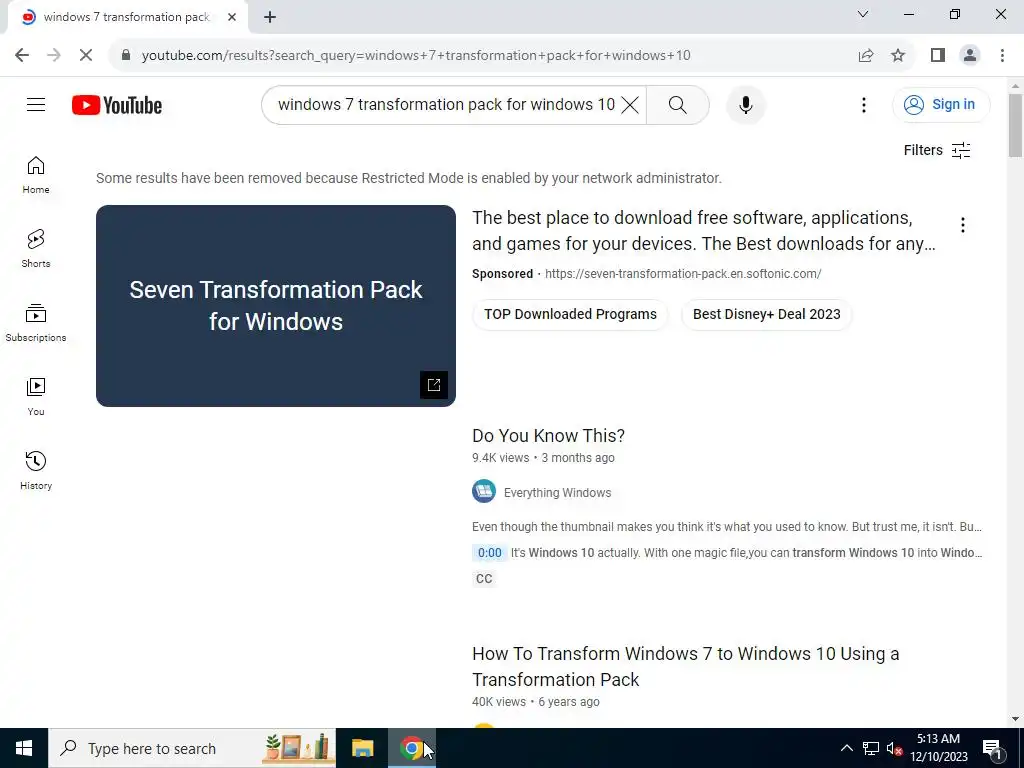Clear the search query with the X
This screenshot has height=768, width=1024.
630,104
